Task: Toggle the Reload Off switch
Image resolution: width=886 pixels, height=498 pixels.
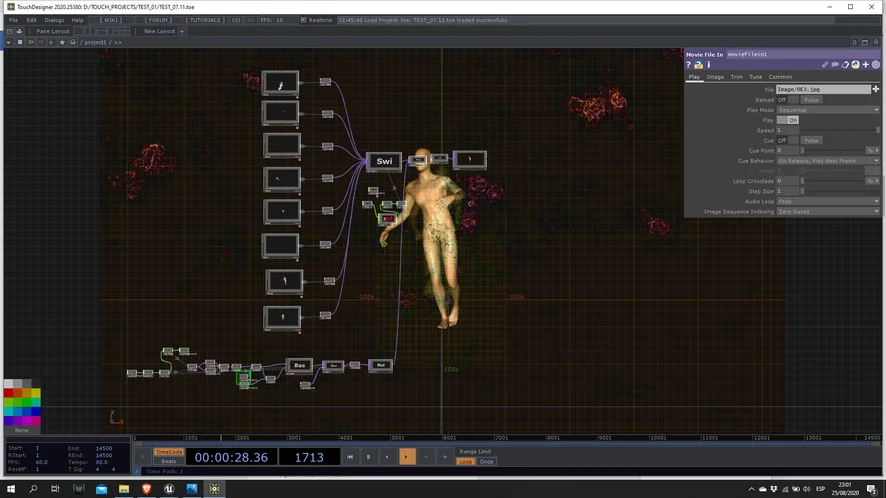Action: click(785, 99)
